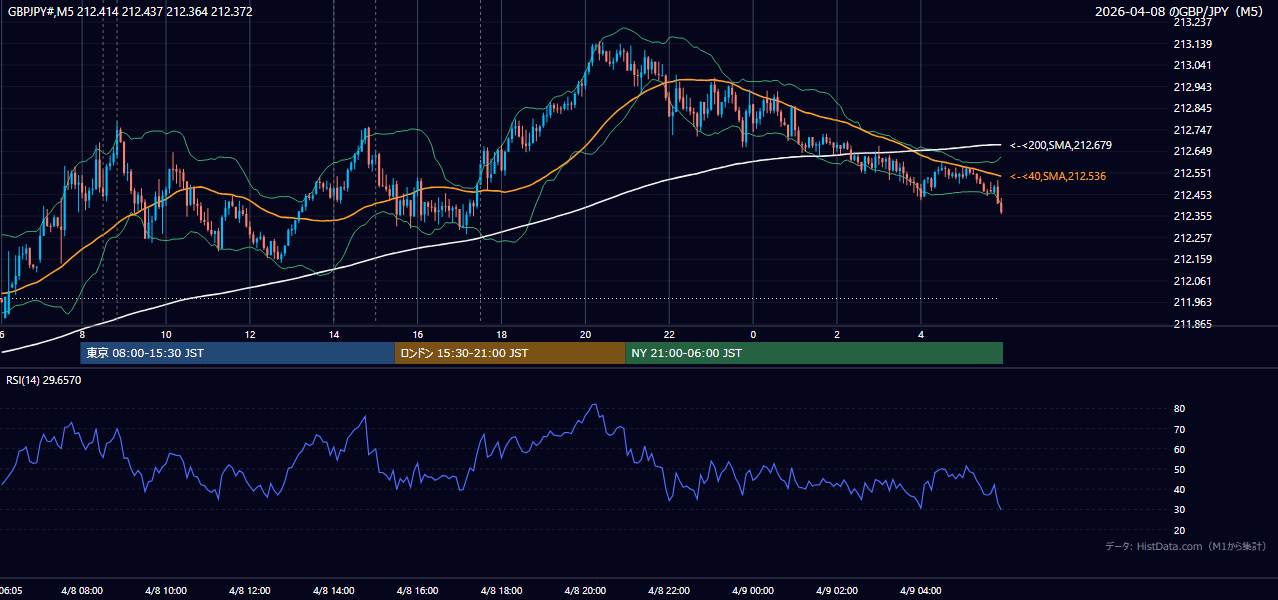Click the 40,SMA,212.536 indicator label
Image resolution: width=1278 pixels, height=600 pixels.
tap(1057, 176)
